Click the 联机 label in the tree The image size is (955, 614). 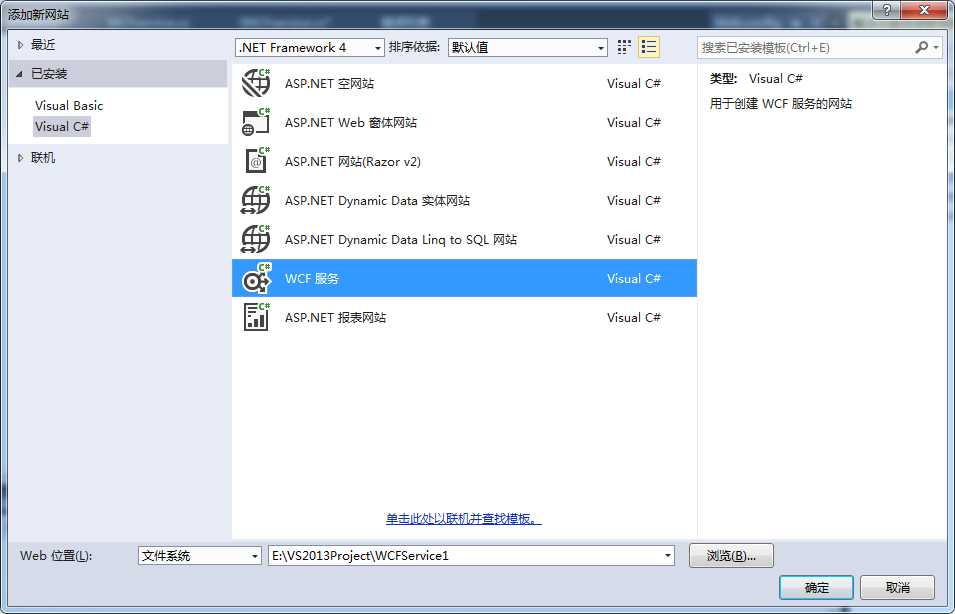click(x=43, y=158)
